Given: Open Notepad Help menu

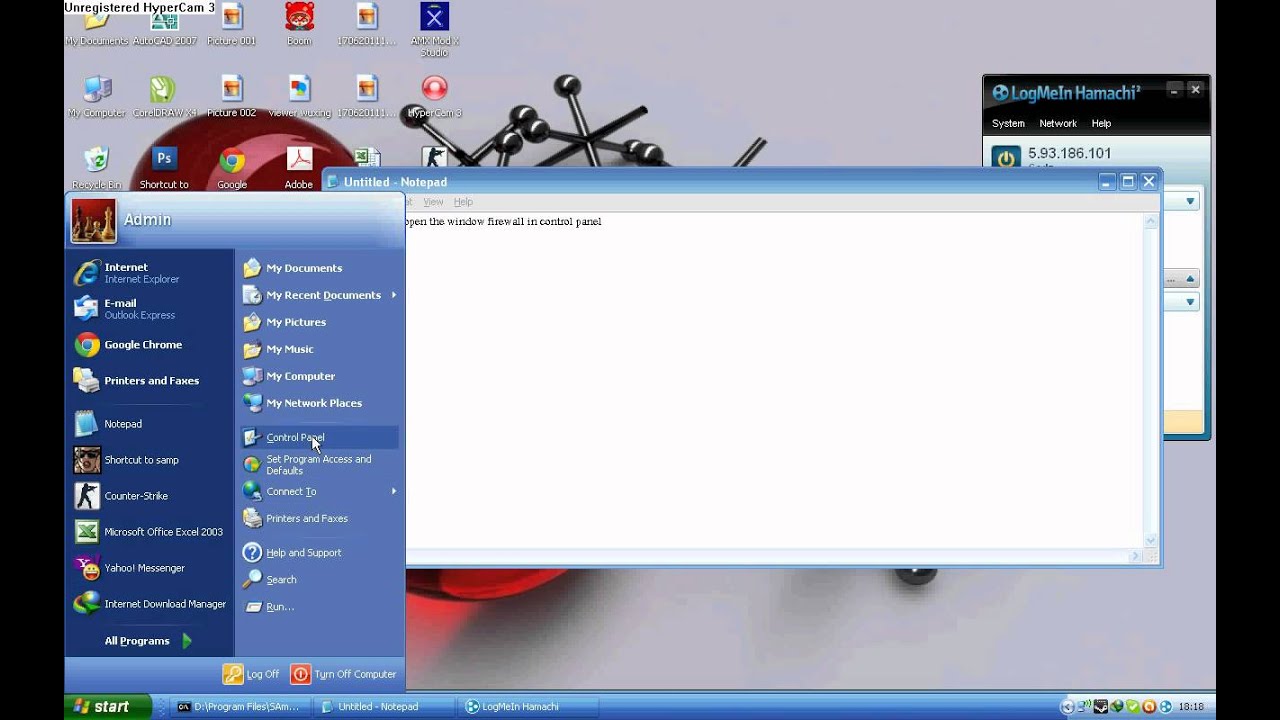Looking at the screenshot, I should pyautogui.click(x=463, y=202).
